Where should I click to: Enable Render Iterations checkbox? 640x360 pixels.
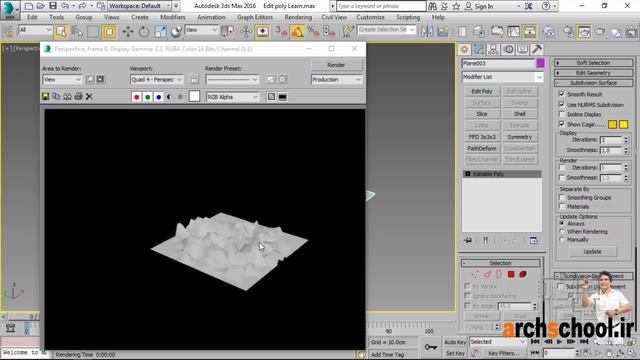[562, 167]
